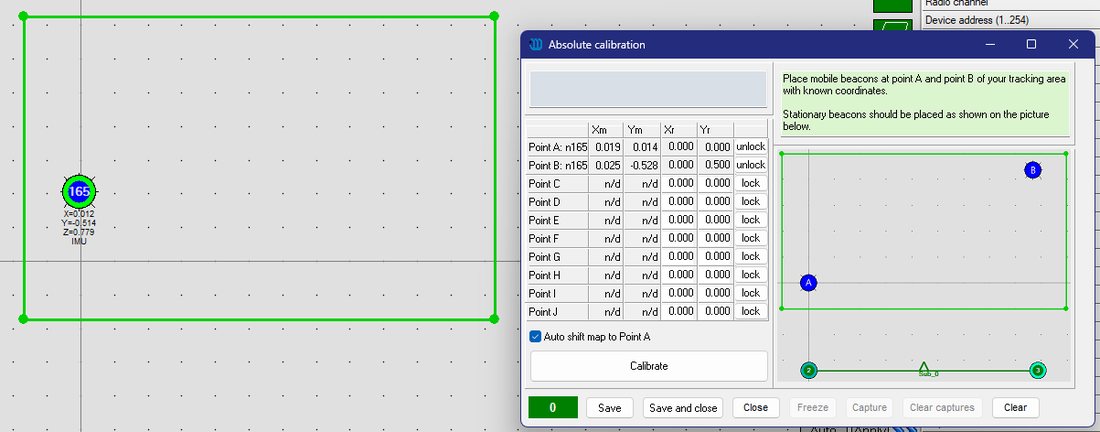The image size is (1100, 432).
Task: Click point A marker in calibration diagram
Action: (808, 283)
